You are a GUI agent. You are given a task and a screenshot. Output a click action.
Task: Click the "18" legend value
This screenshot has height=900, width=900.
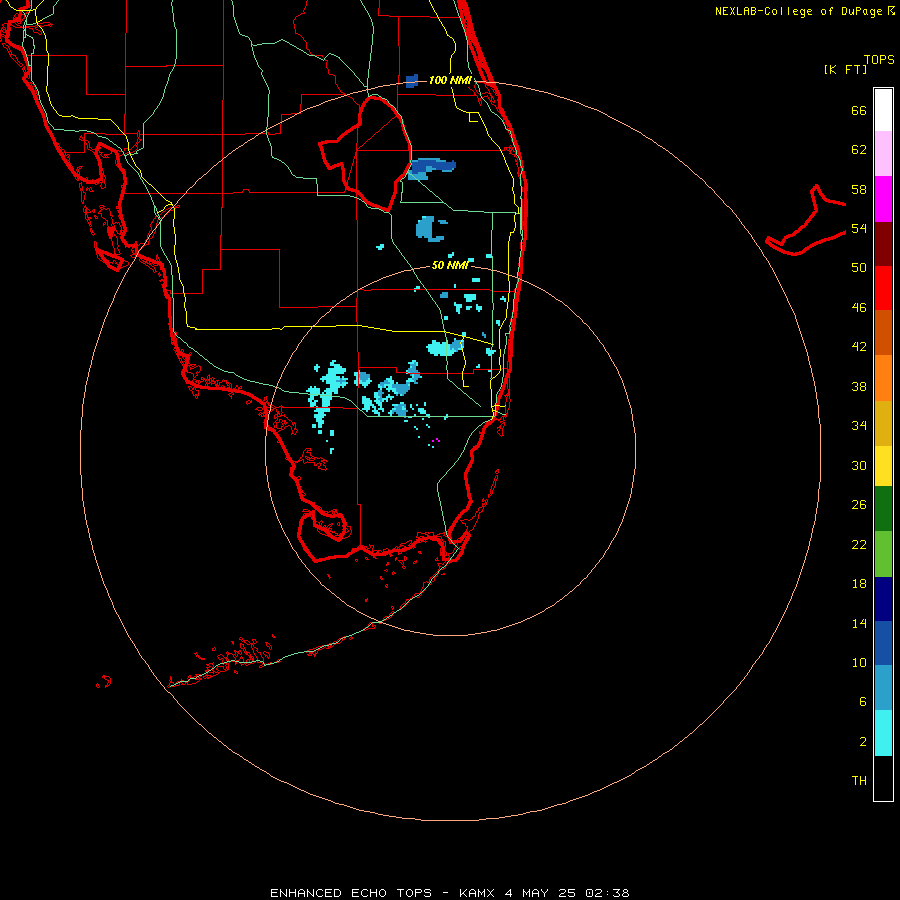(x=859, y=584)
